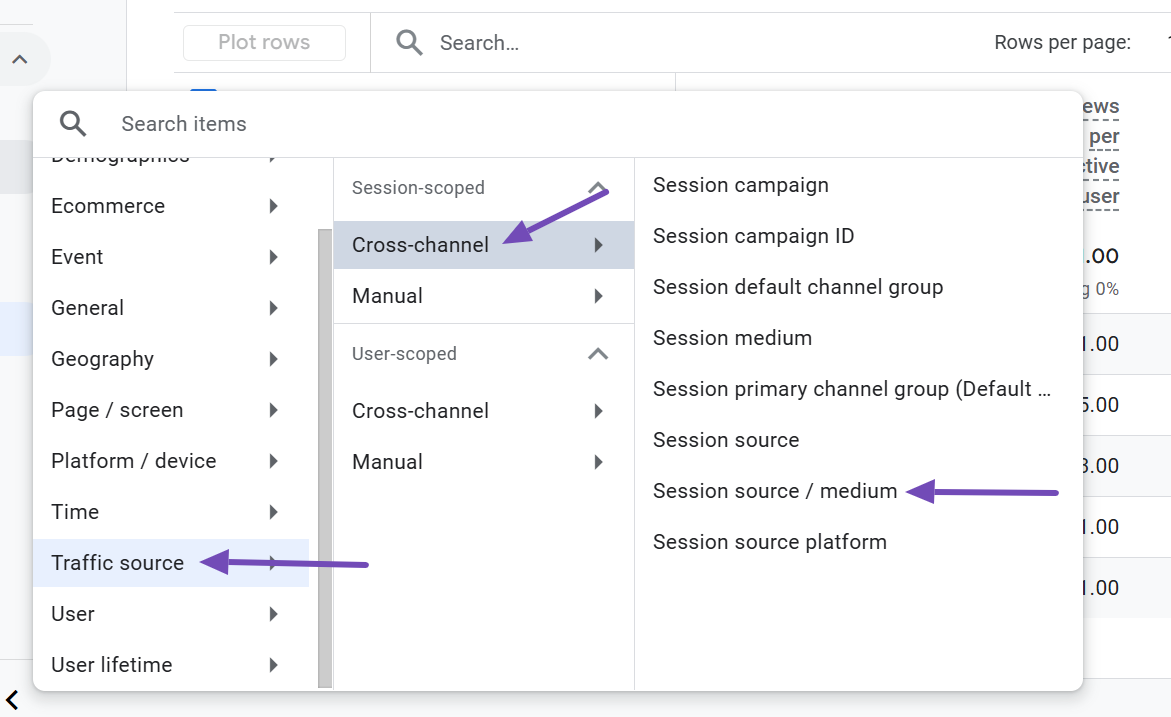
Task: Collapse the left sidebar with the arrow
Action: click(12, 699)
